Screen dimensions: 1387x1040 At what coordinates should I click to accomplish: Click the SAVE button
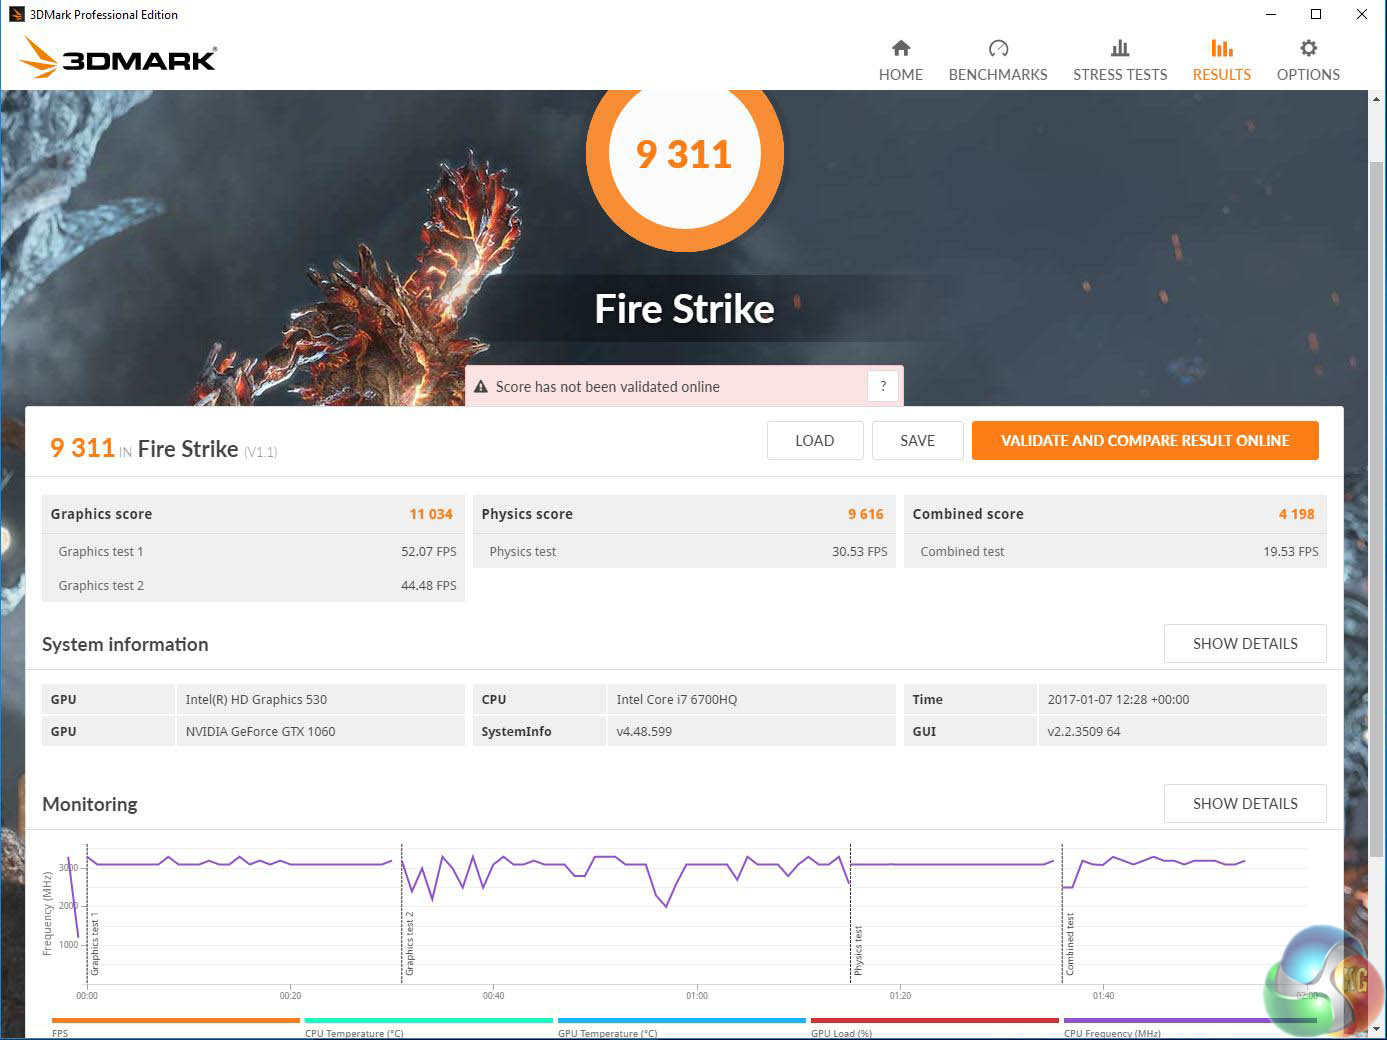(x=918, y=441)
